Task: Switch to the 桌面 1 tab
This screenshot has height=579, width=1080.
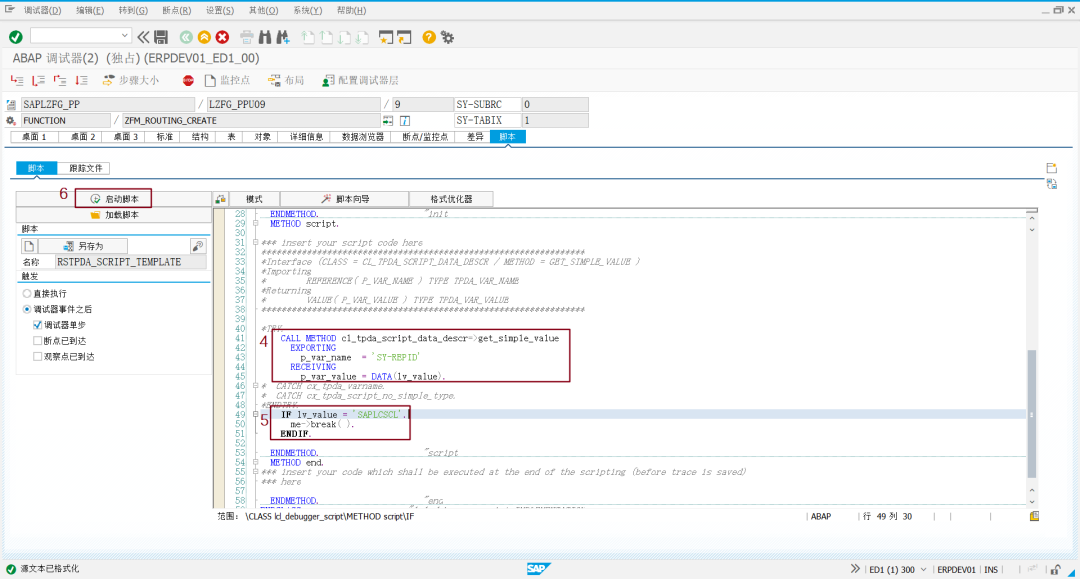Action: pos(34,137)
